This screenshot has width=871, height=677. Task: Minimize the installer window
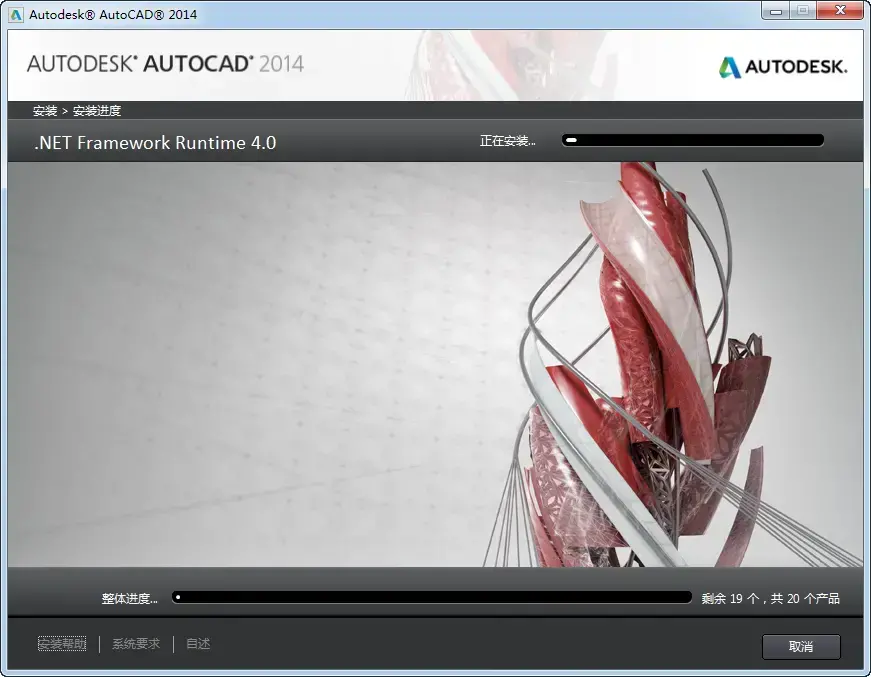click(x=776, y=11)
